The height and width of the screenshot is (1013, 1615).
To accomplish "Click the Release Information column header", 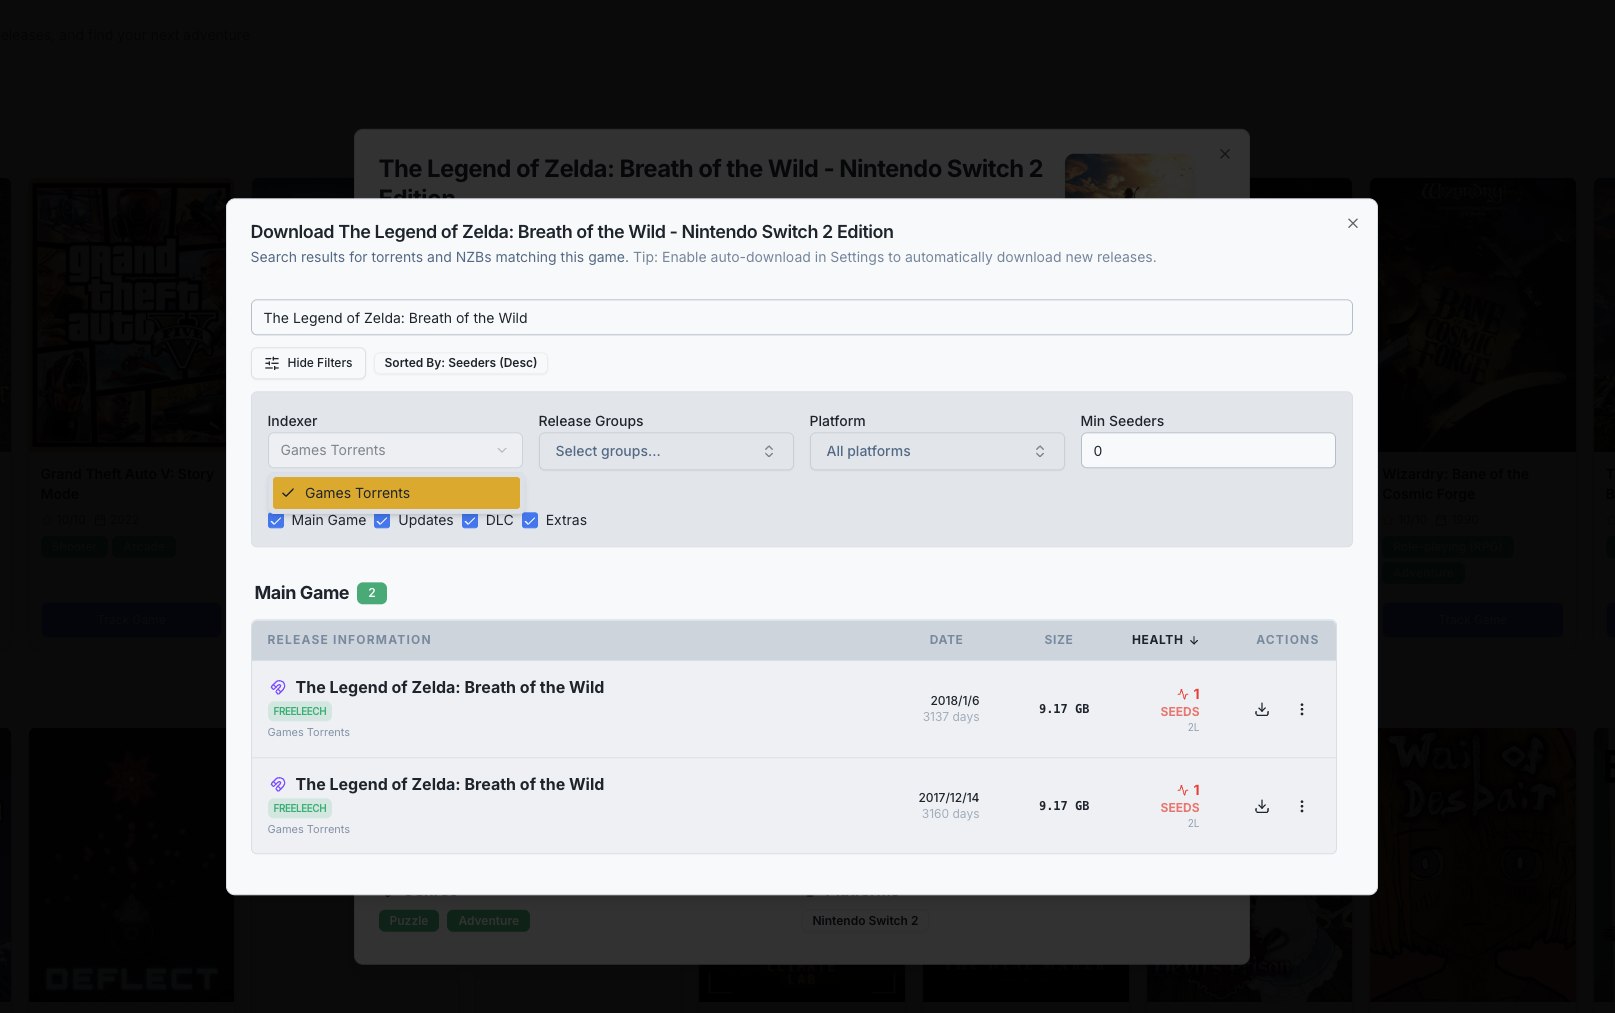I will tap(349, 640).
